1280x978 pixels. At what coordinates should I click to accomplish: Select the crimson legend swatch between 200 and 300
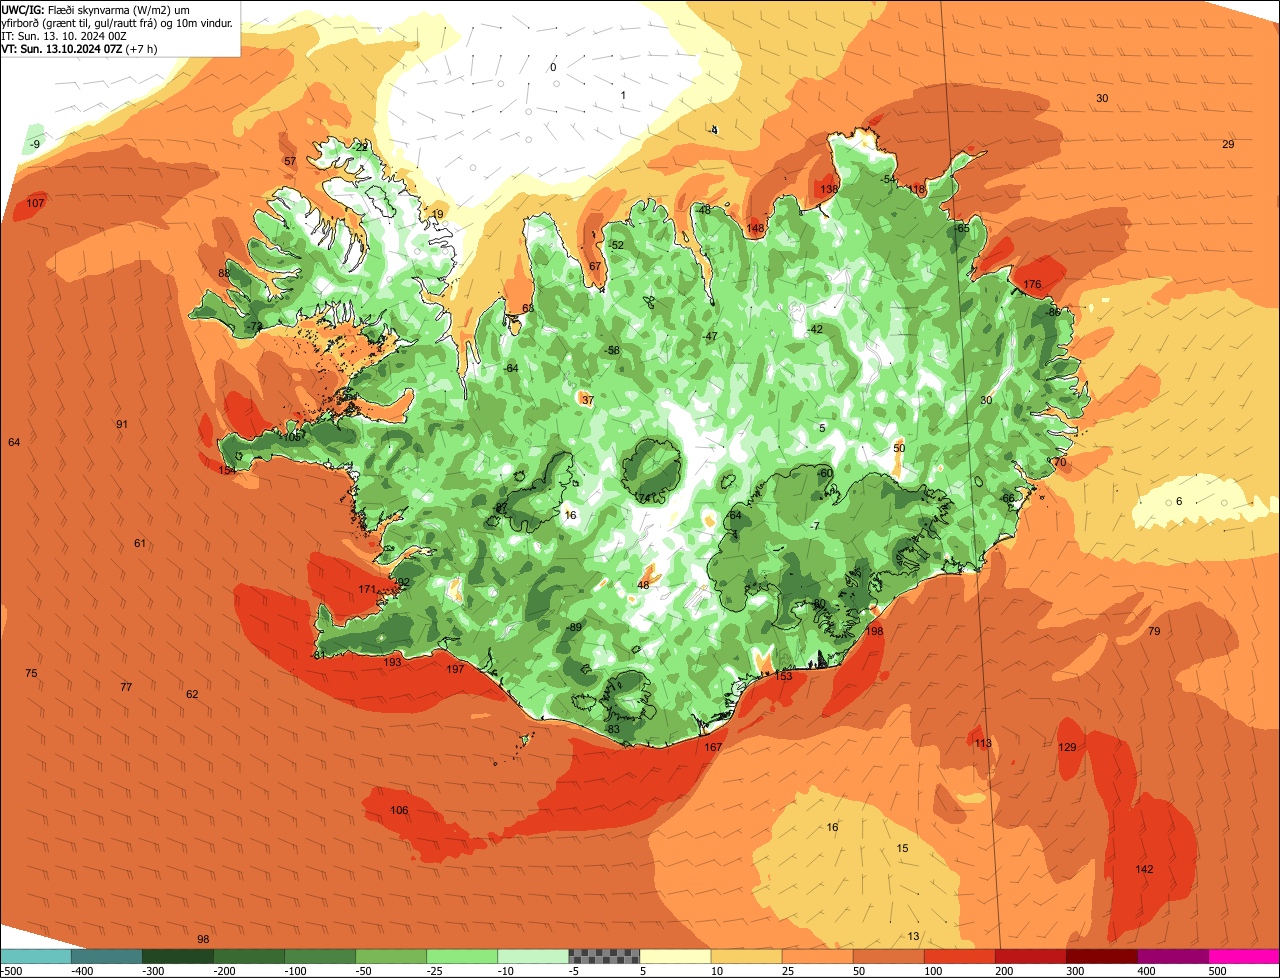point(1030,956)
